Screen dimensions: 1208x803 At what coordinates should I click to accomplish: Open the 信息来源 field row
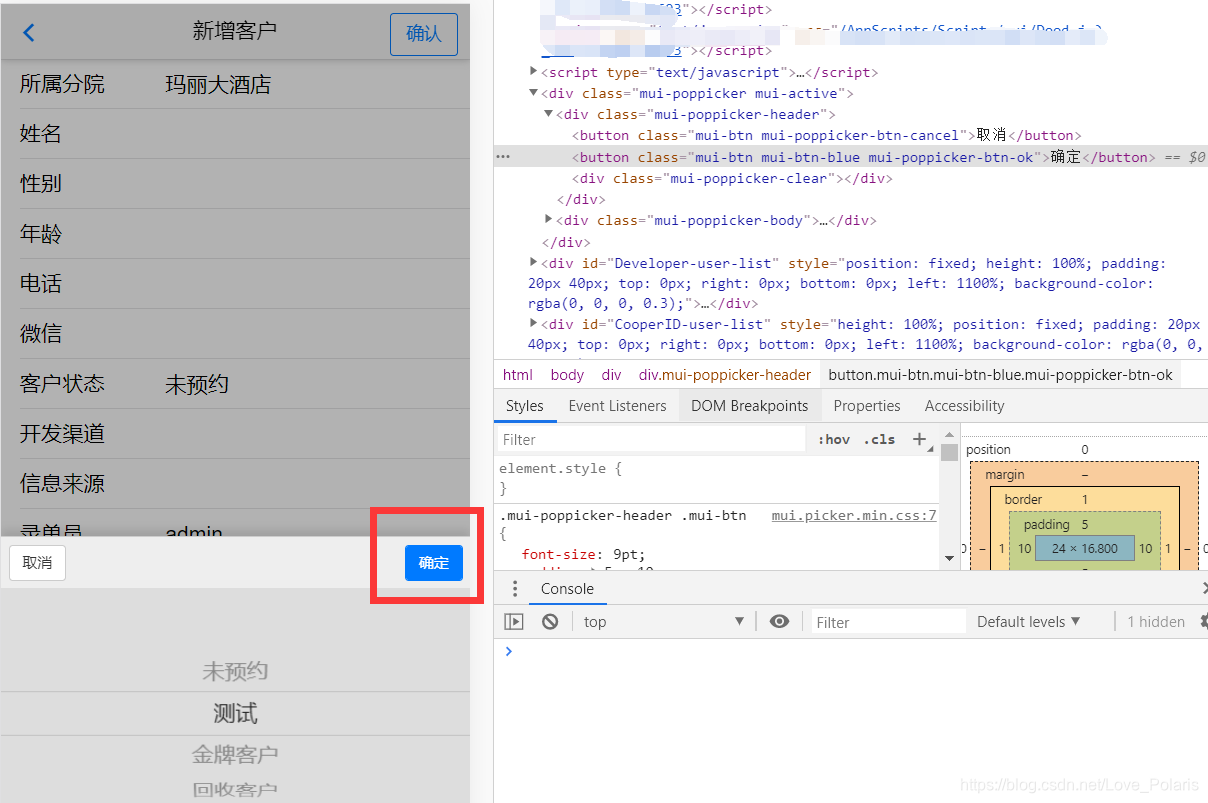coord(235,484)
